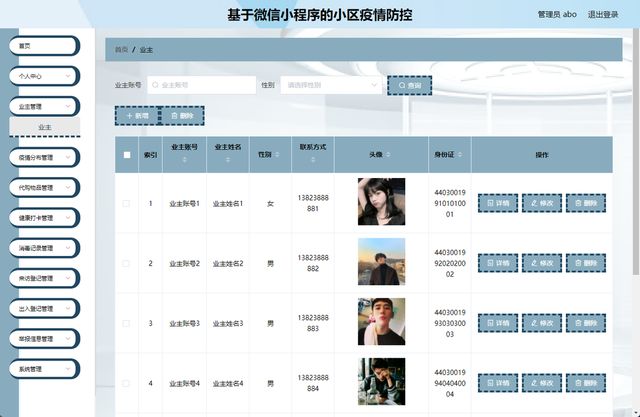
Task: Expand the 系统管理 sidebar menu
Action: tap(44, 369)
